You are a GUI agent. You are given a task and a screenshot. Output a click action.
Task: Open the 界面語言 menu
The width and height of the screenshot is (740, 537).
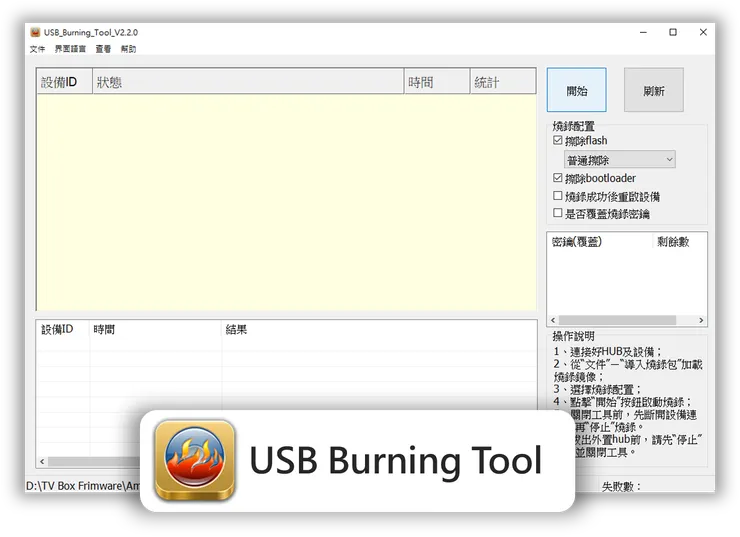(x=70, y=49)
